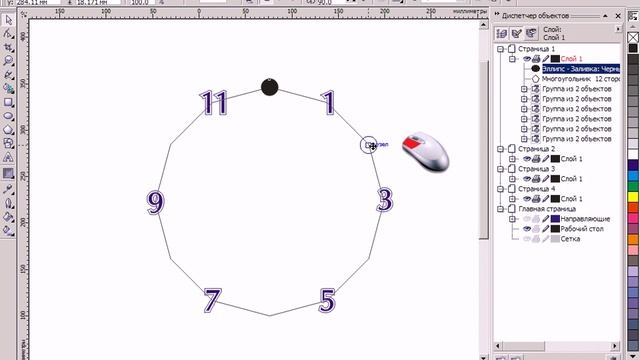The image size is (640, 360).
Task: Click the black ellipse on the polygon
Action: (269, 87)
